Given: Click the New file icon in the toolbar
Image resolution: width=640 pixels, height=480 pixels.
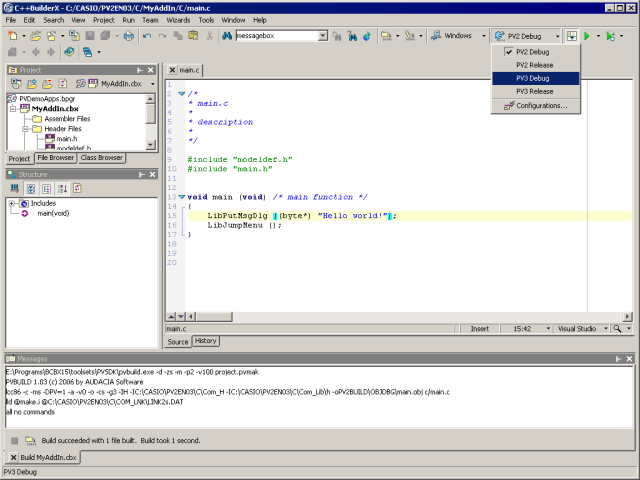Looking at the screenshot, I should click(13, 36).
